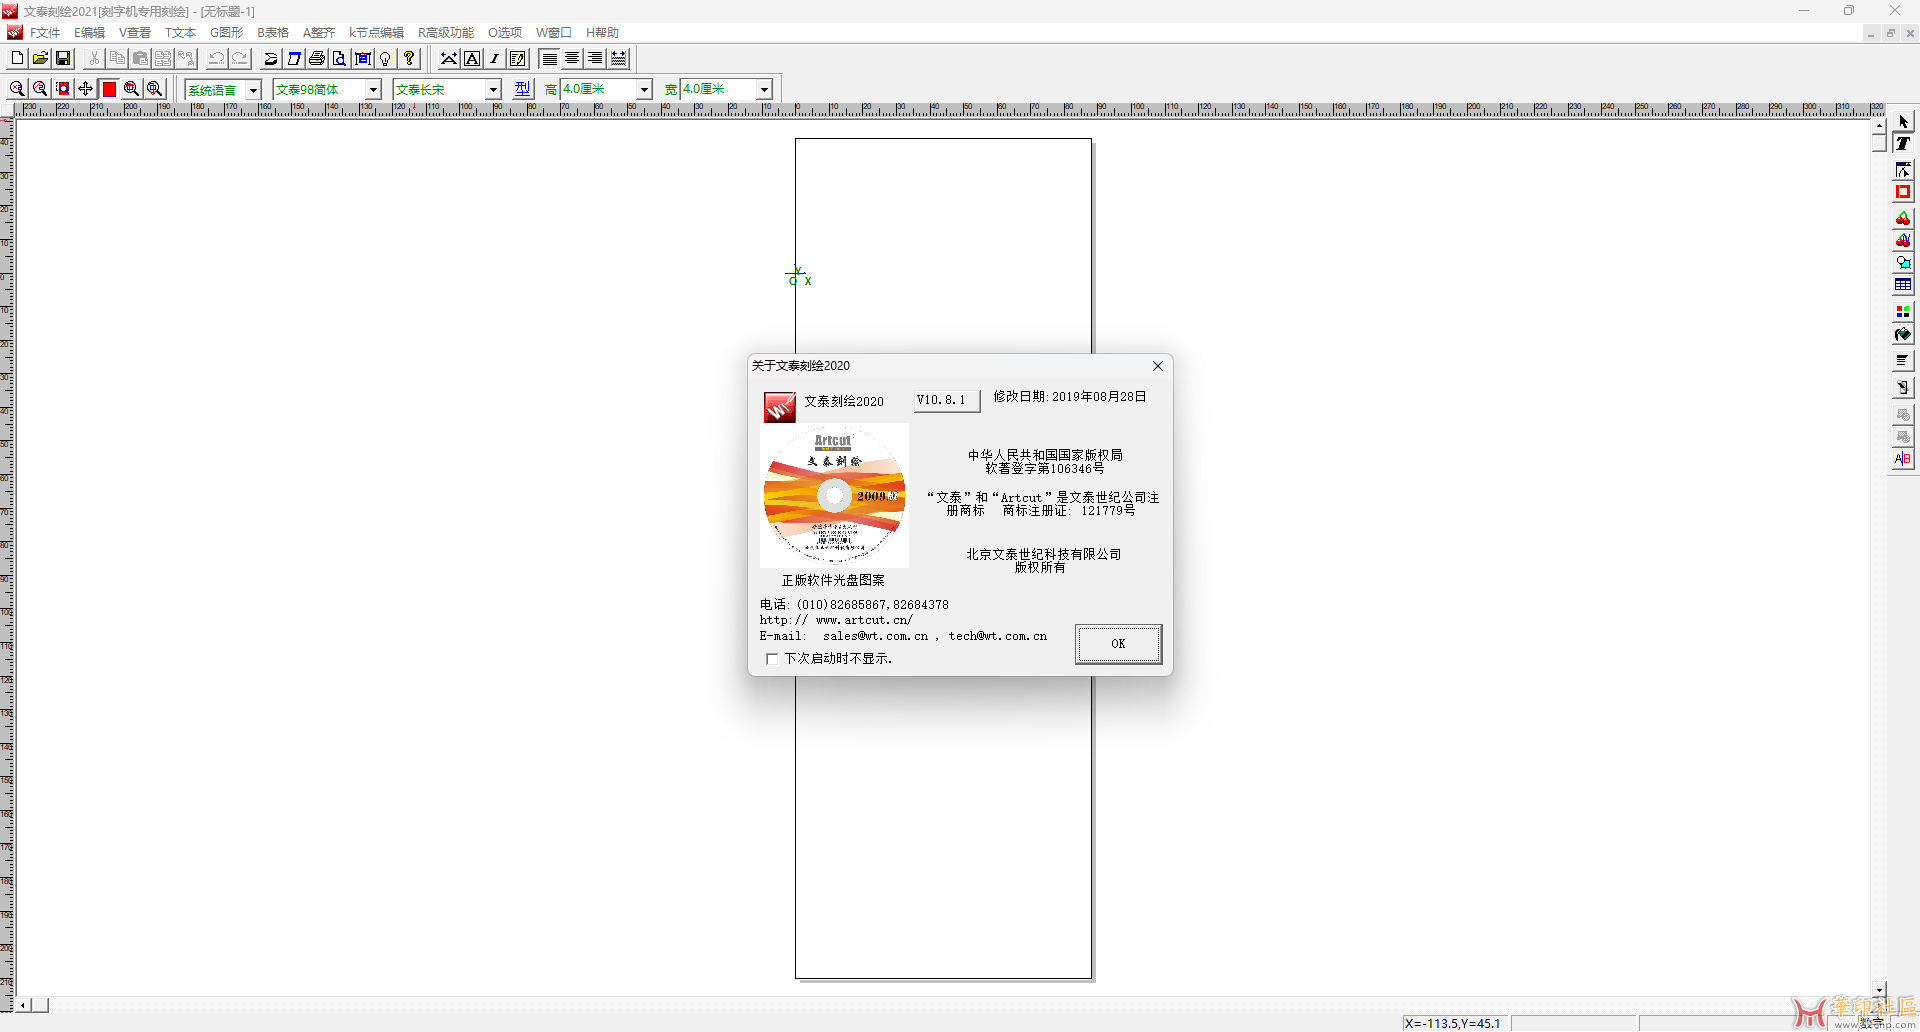Click the V10.8.1 version button
Image resolution: width=1920 pixels, height=1032 pixels.
click(946, 400)
